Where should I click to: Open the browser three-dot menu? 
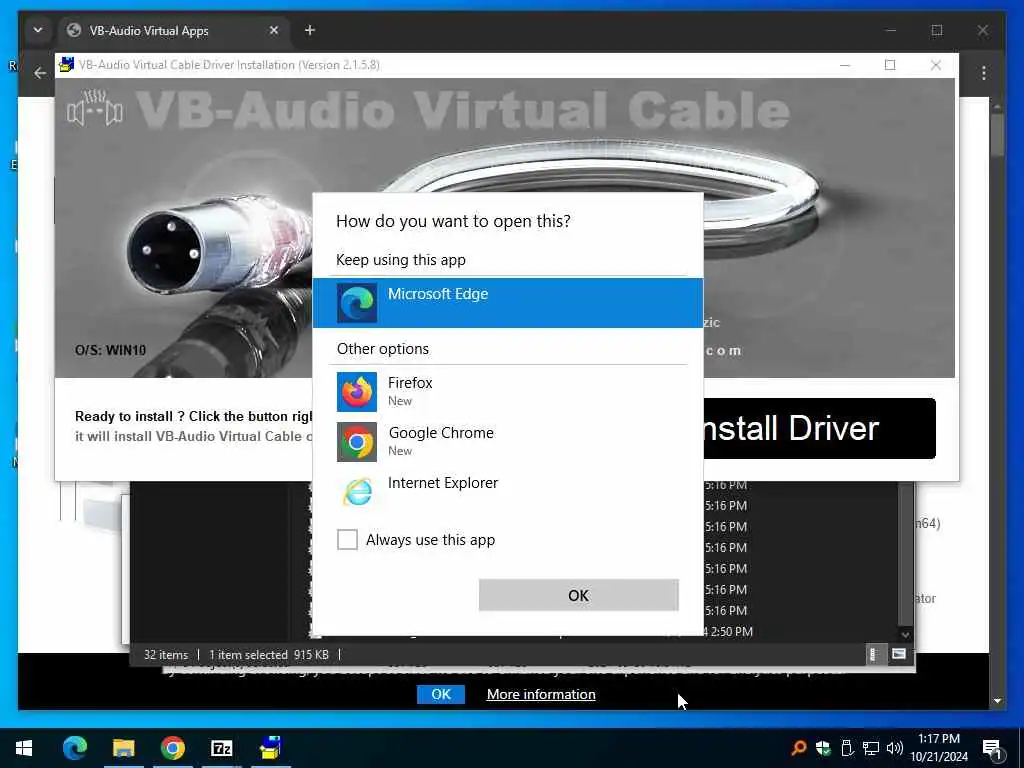(x=984, y=73)
